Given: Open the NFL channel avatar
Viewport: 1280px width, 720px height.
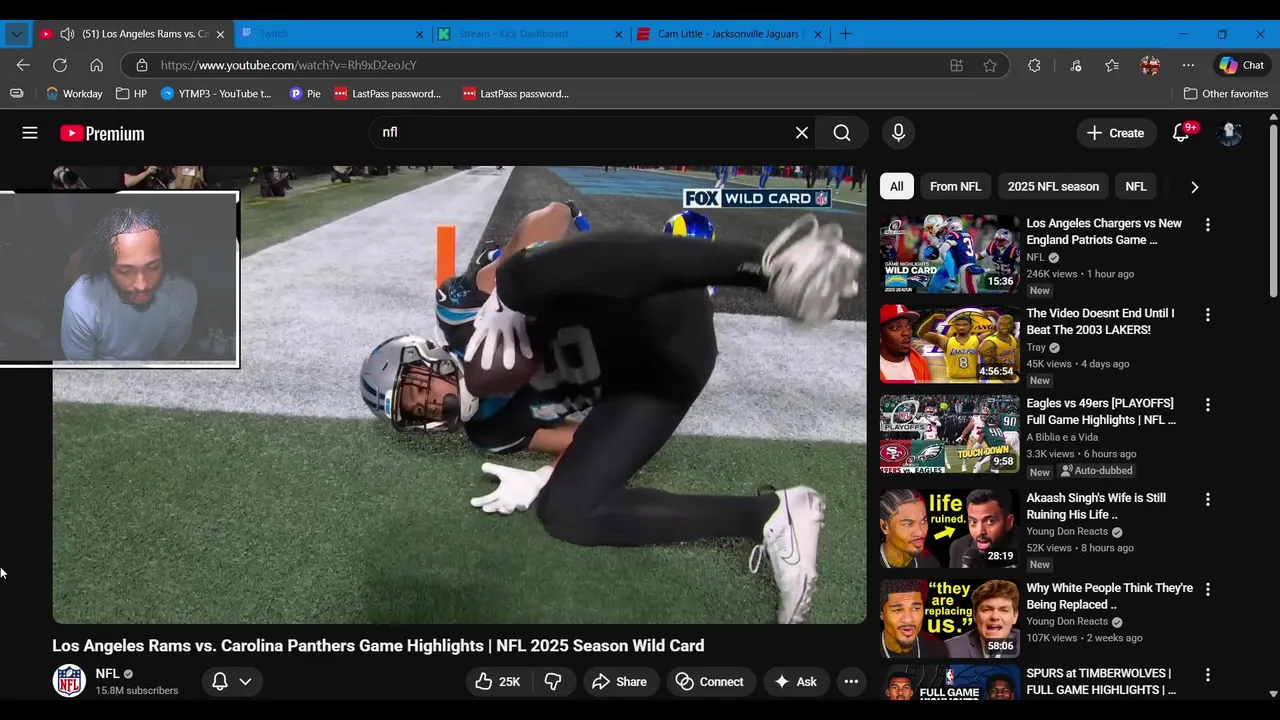Looking at the screenshot, I should coord(69,681).
